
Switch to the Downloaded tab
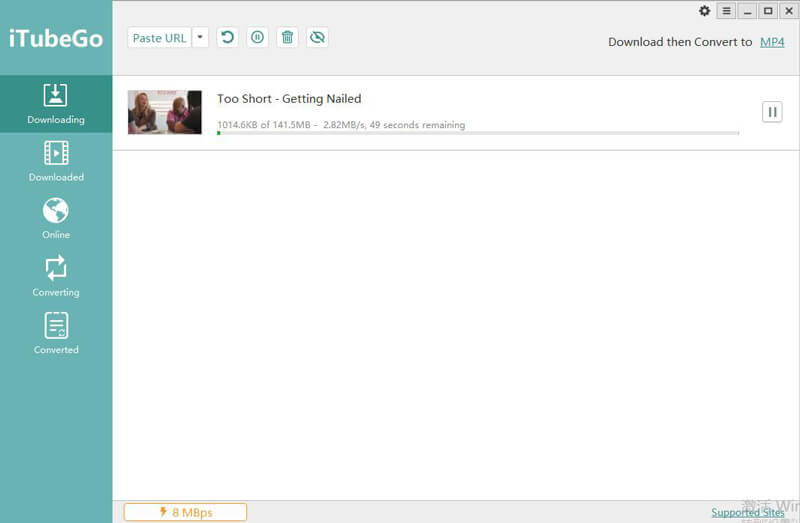pyautogui.click(x=56, y=161)
